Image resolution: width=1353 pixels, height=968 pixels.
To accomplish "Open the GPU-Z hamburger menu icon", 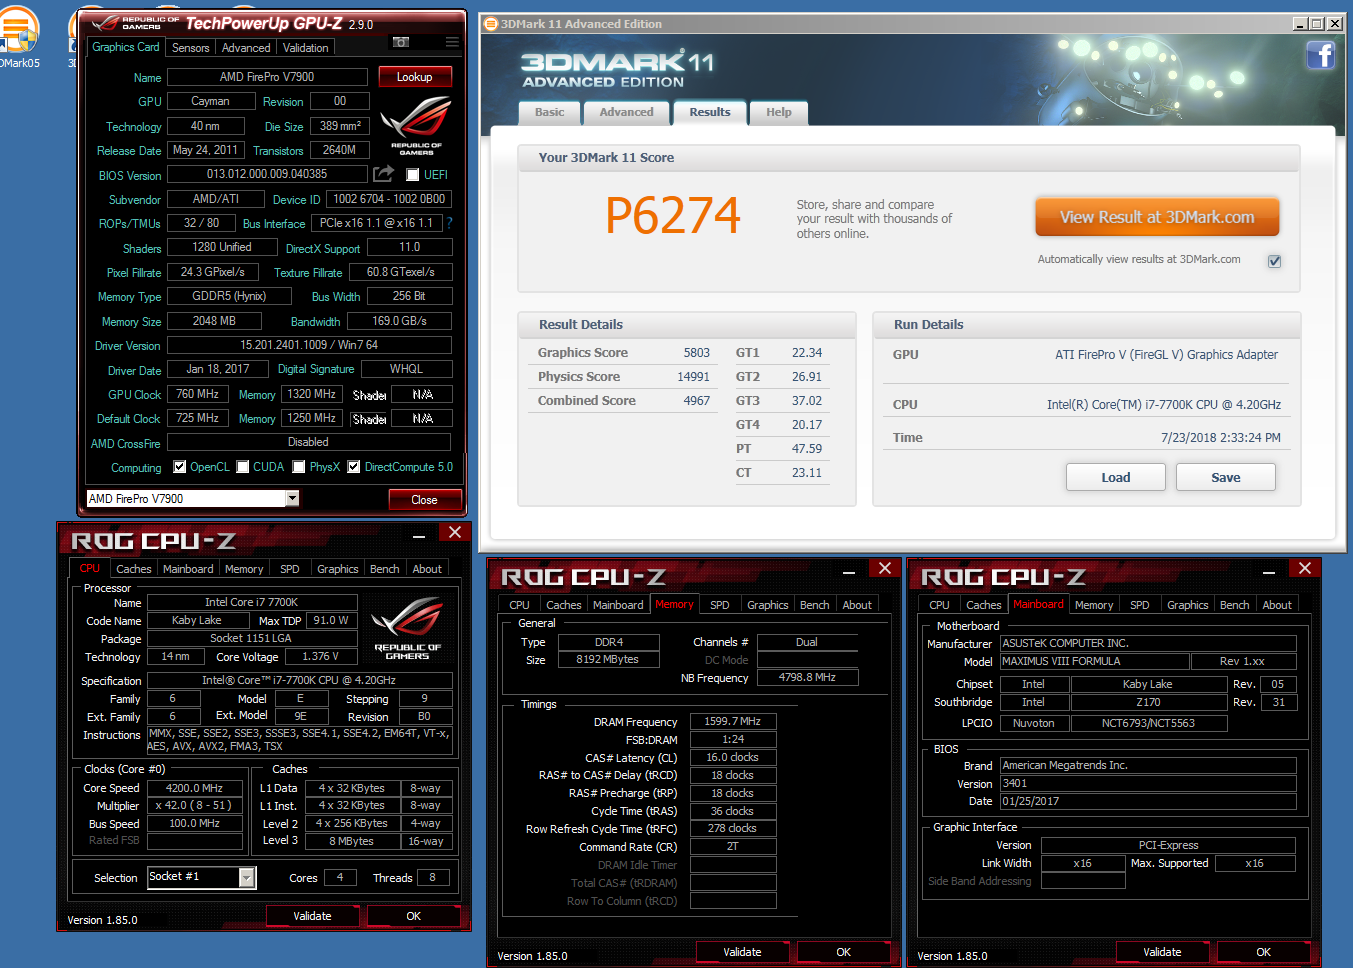I will coord(452,42).
